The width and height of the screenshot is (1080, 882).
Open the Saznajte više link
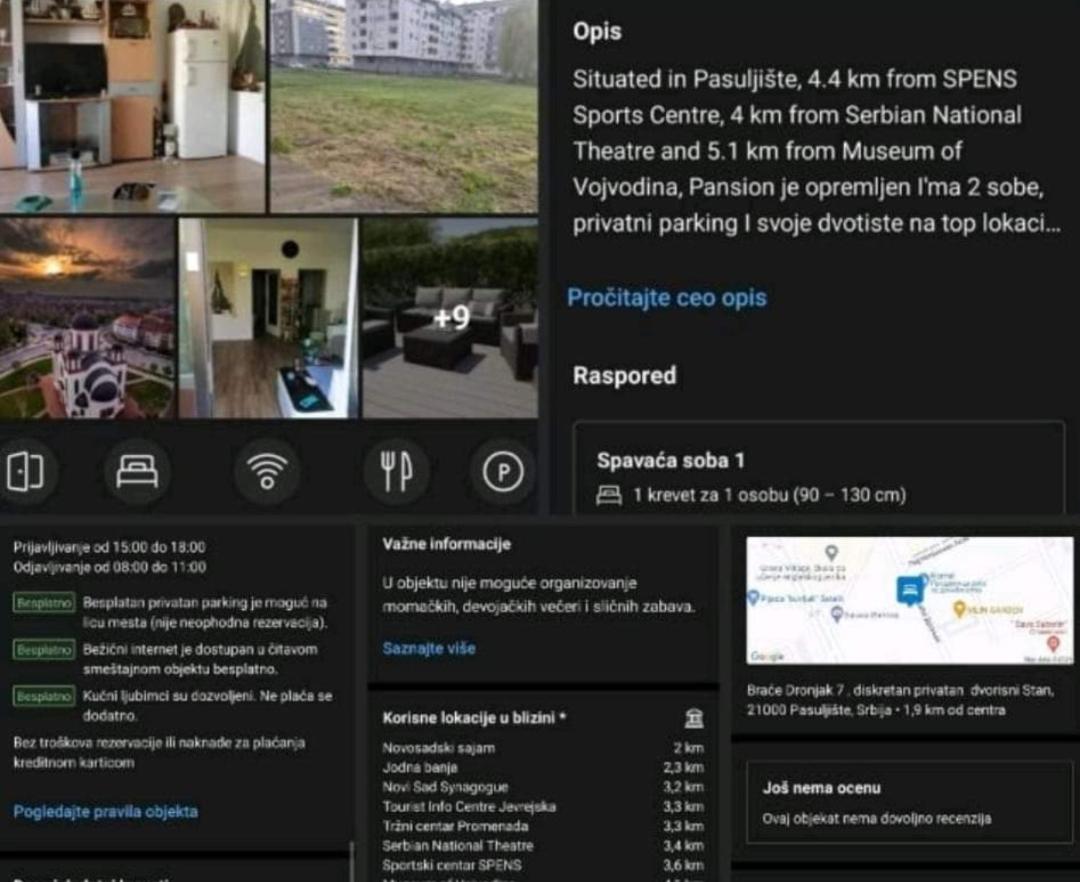coord(429,648)
